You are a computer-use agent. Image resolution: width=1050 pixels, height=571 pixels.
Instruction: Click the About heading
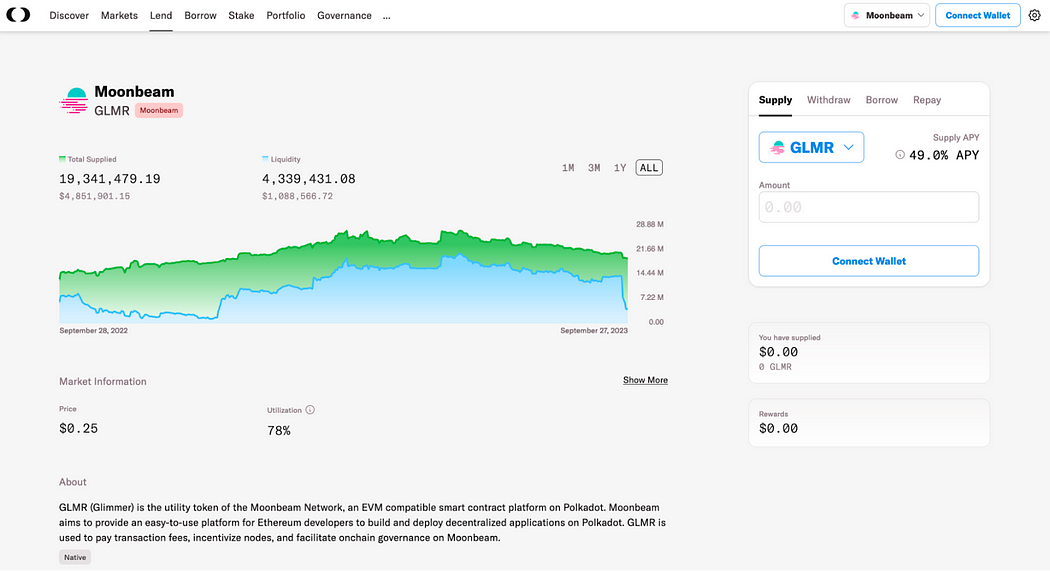click(x=72, y=482)
